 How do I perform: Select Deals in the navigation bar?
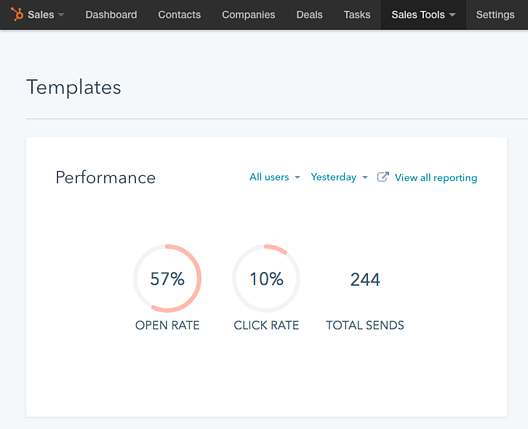click(309, 15)
